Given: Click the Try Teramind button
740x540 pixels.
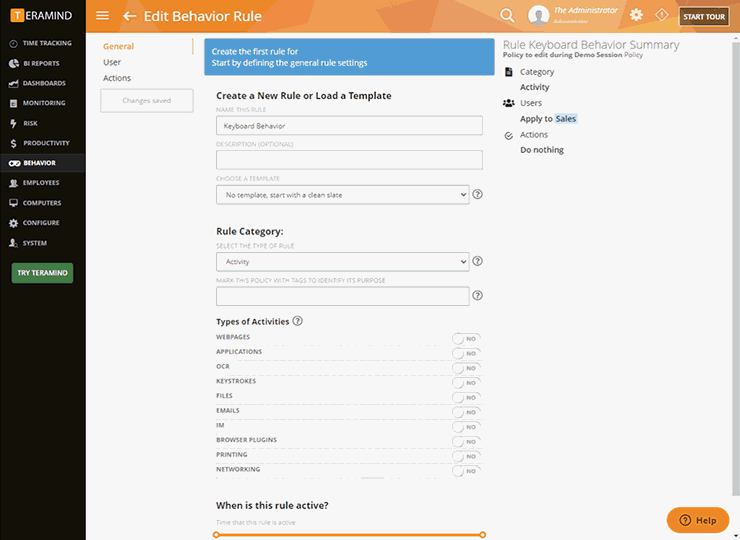Looking at the screenshot, I should (42, 273).
